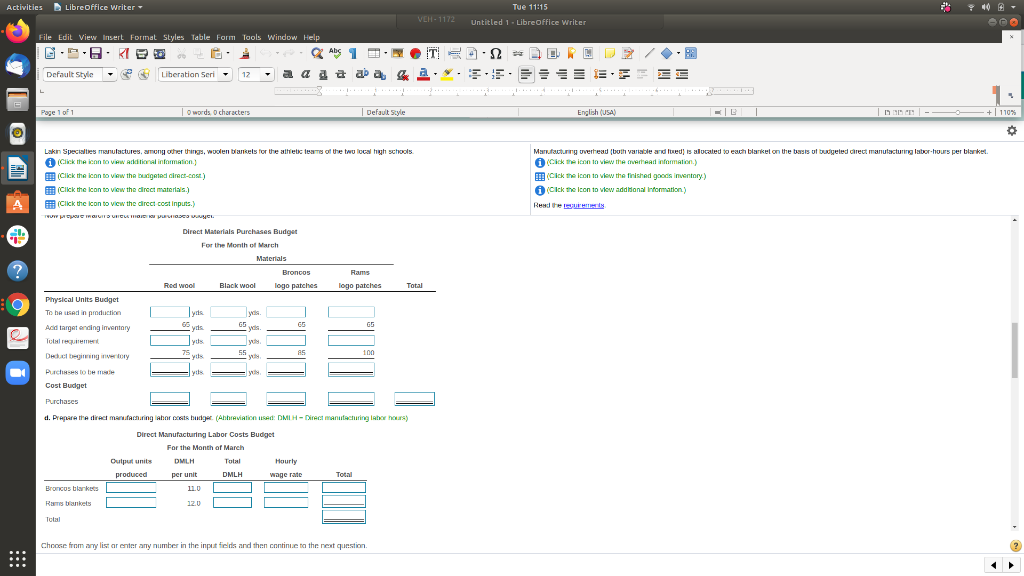The width and height of the screenshot is (1024, 576).
Task: Insert Special Character omega icon
Action: point(496,54)
